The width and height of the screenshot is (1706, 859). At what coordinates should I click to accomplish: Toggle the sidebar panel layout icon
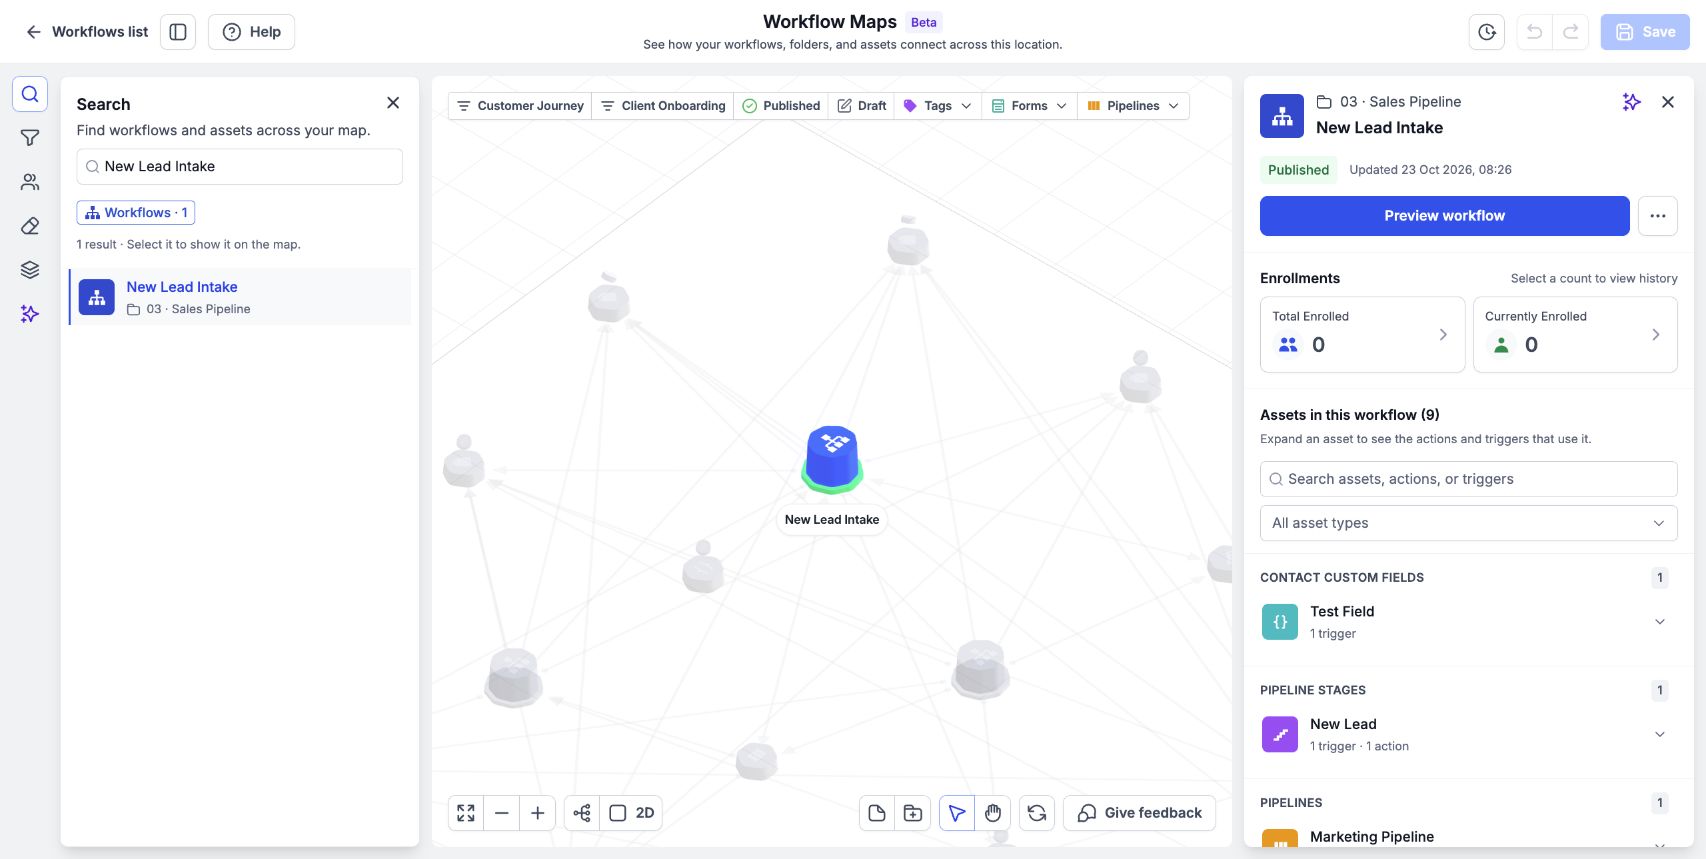[x=178, y=32]
